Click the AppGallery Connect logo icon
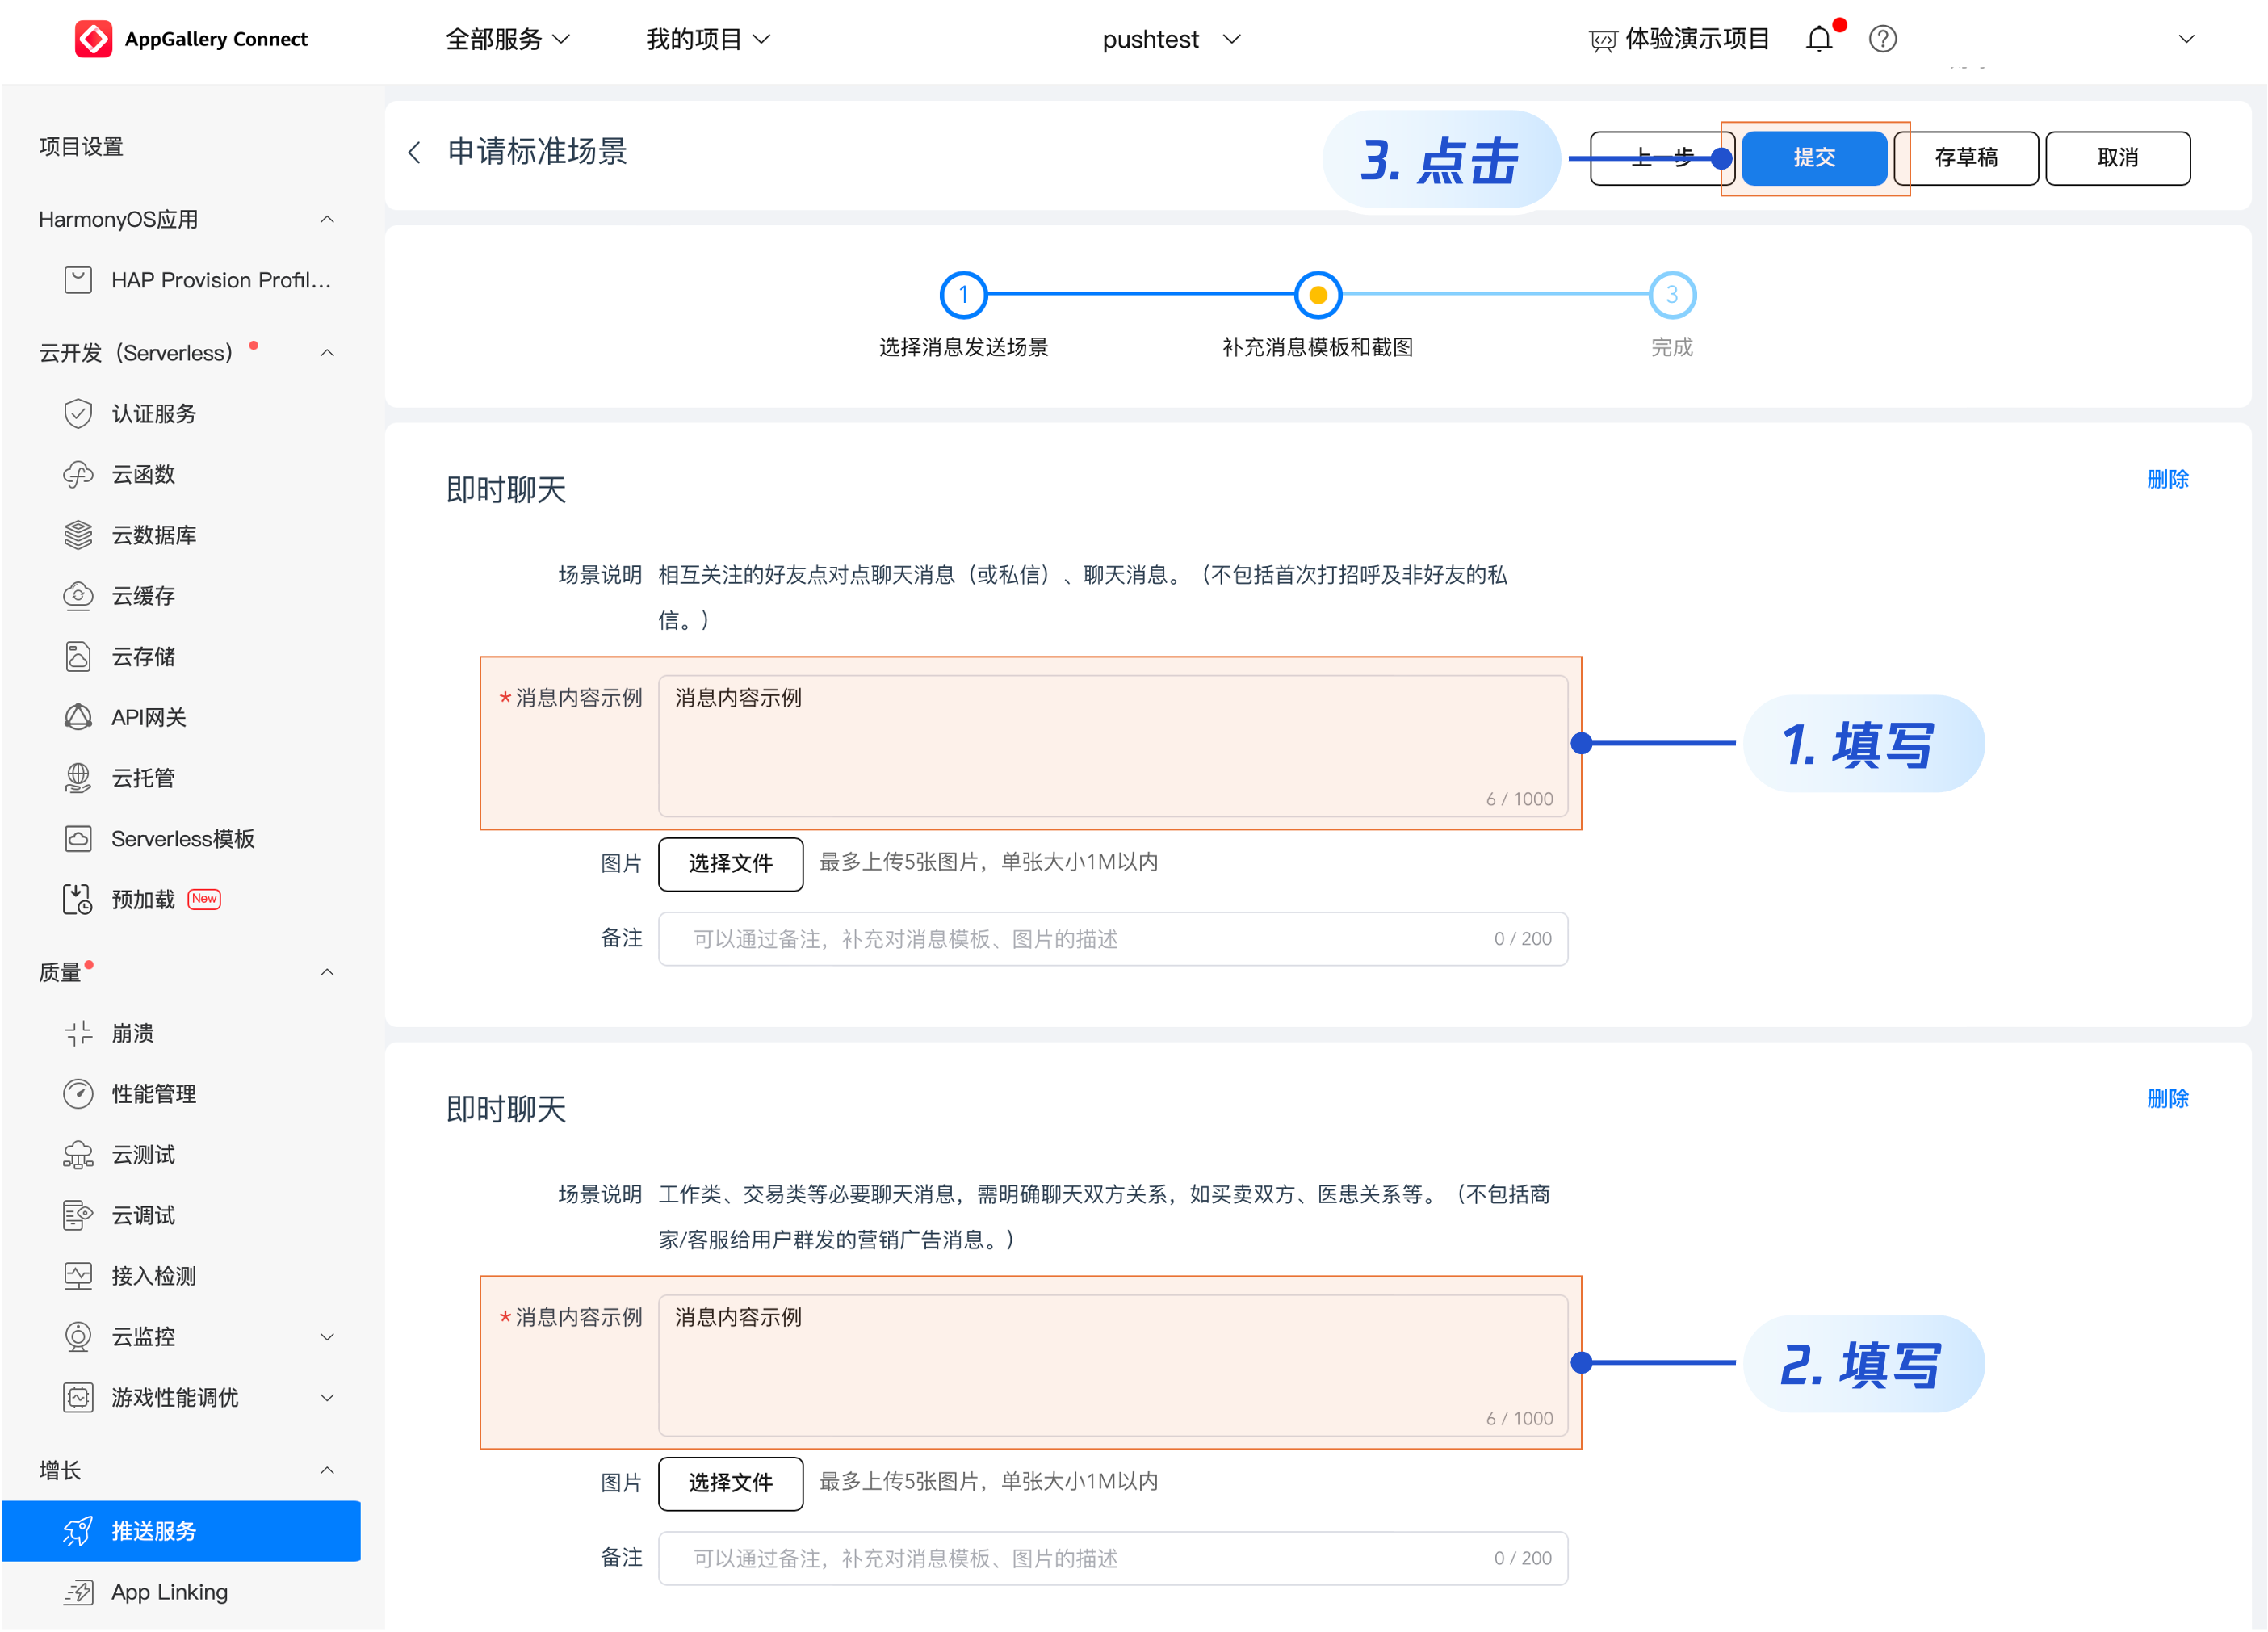This screenshot has width=2268, height=1632. (93, 39)
